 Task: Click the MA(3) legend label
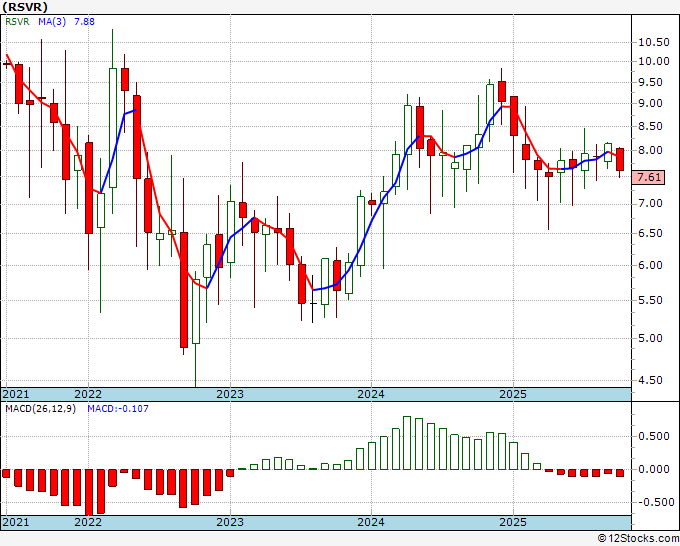point(52,22)
